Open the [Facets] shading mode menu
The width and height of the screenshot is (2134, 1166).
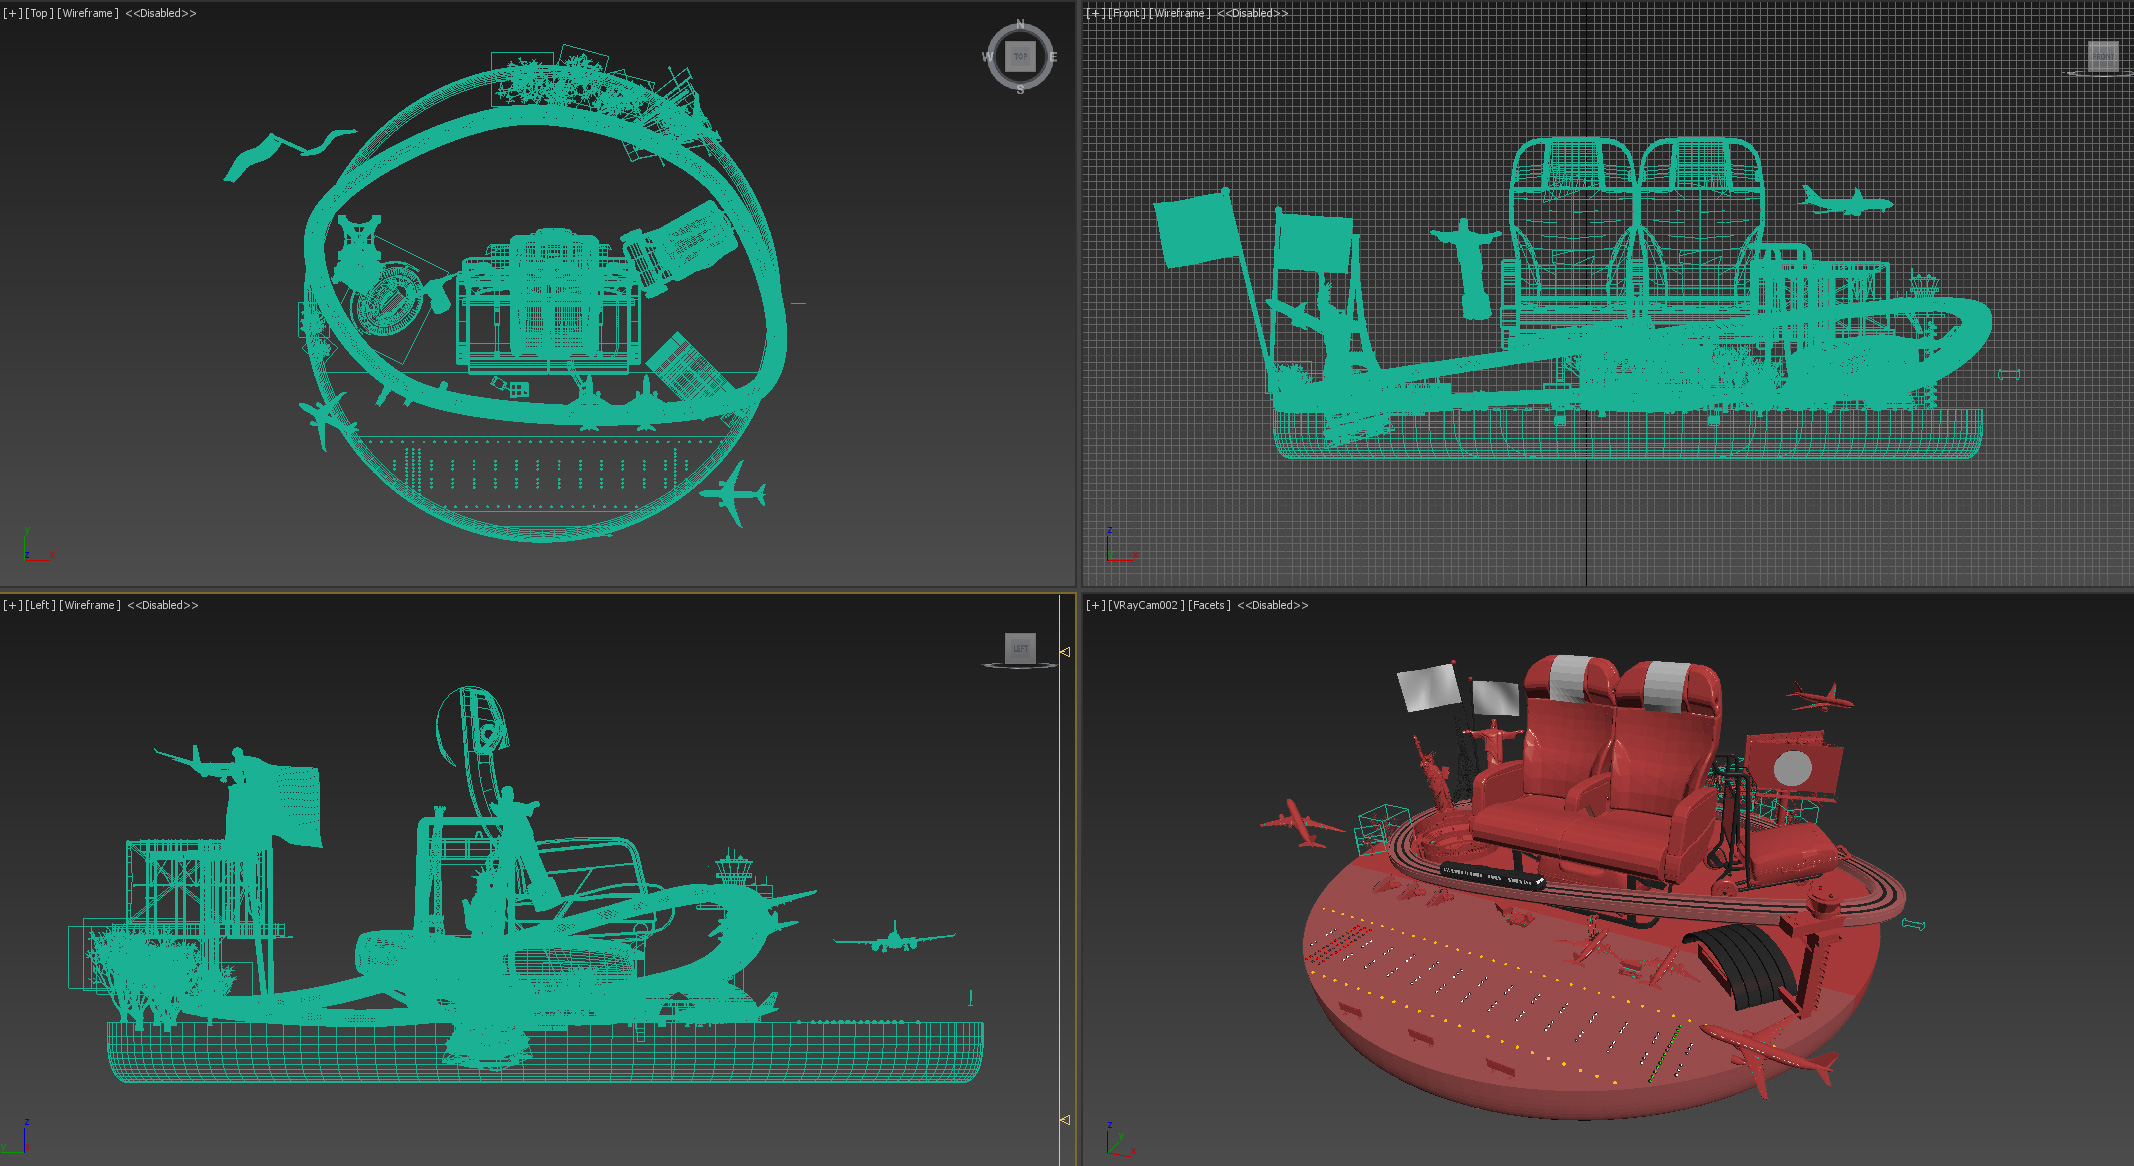pos(1209,605)
